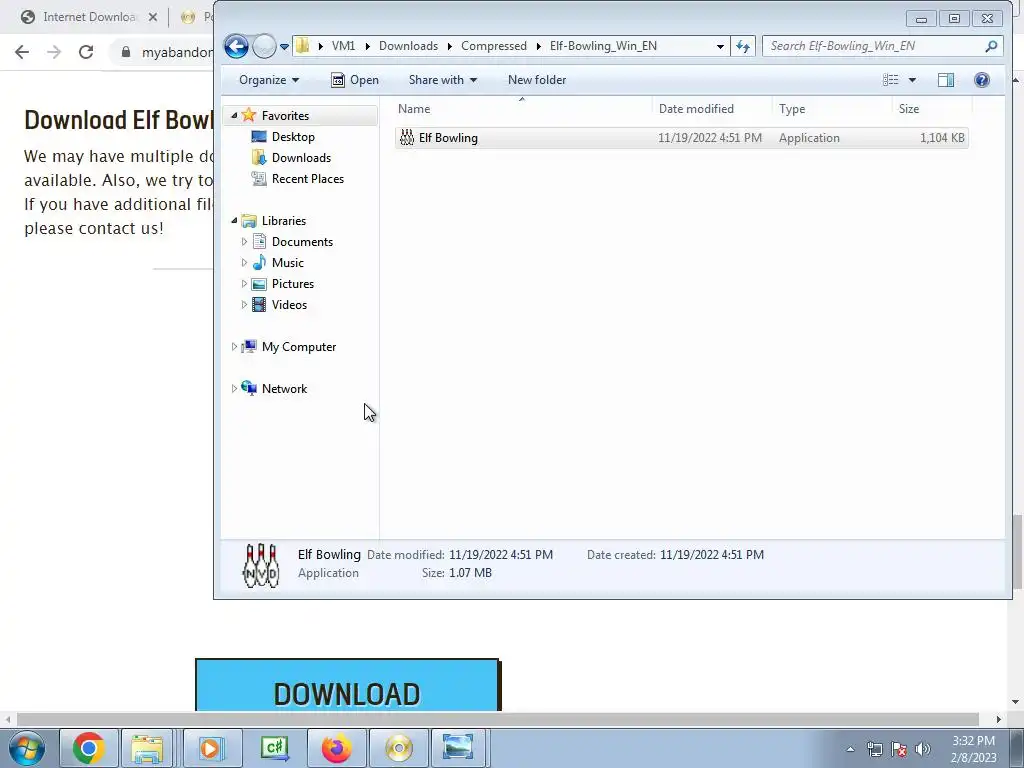This screenshot has width=1024, height=768.
Task: Expand the Videos library
Action: tap(244, 304)
